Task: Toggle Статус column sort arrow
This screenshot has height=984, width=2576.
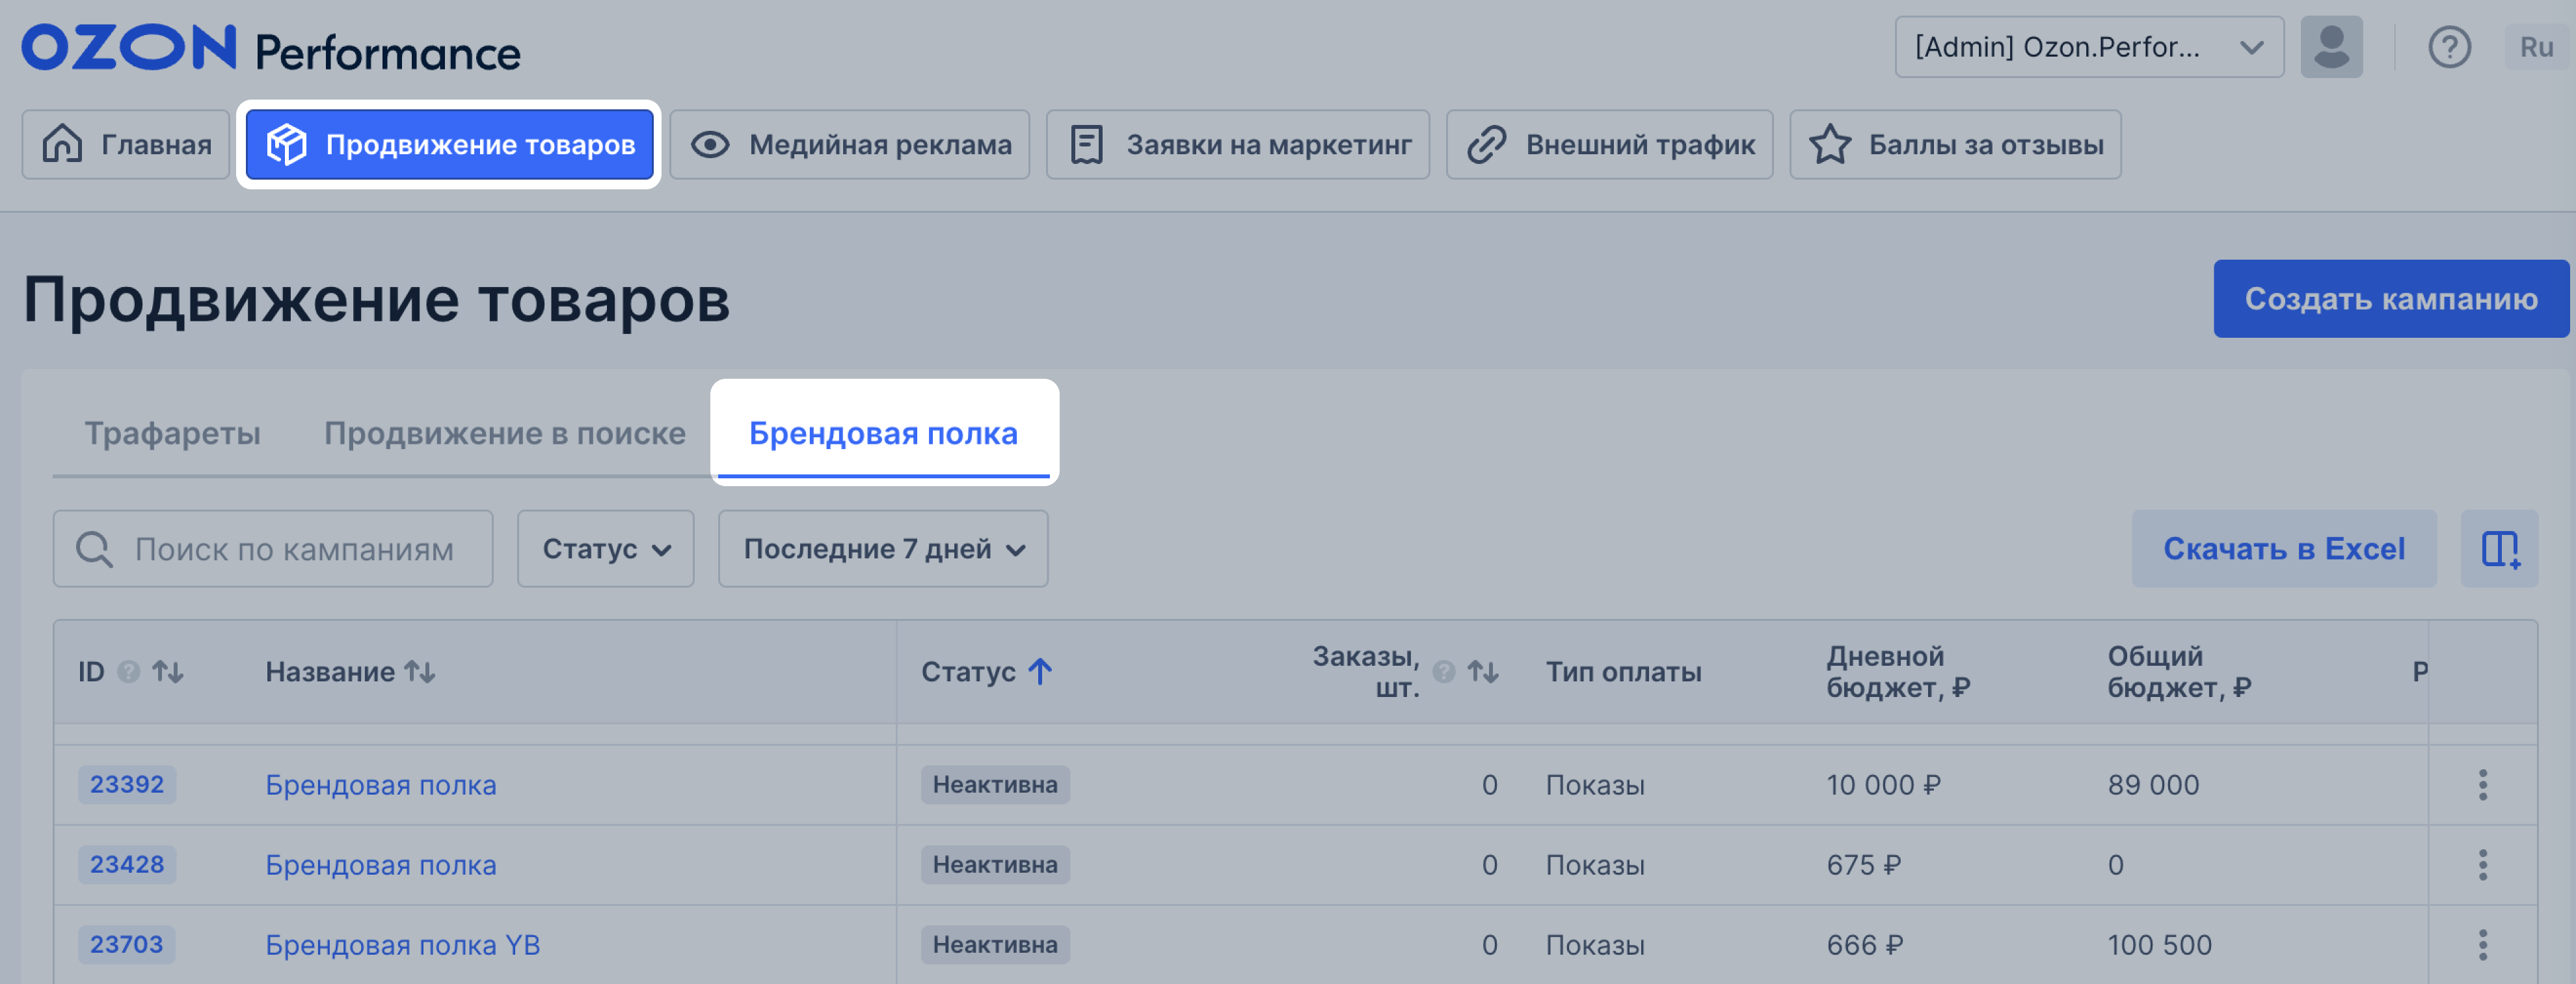Action: [1040, 671]
